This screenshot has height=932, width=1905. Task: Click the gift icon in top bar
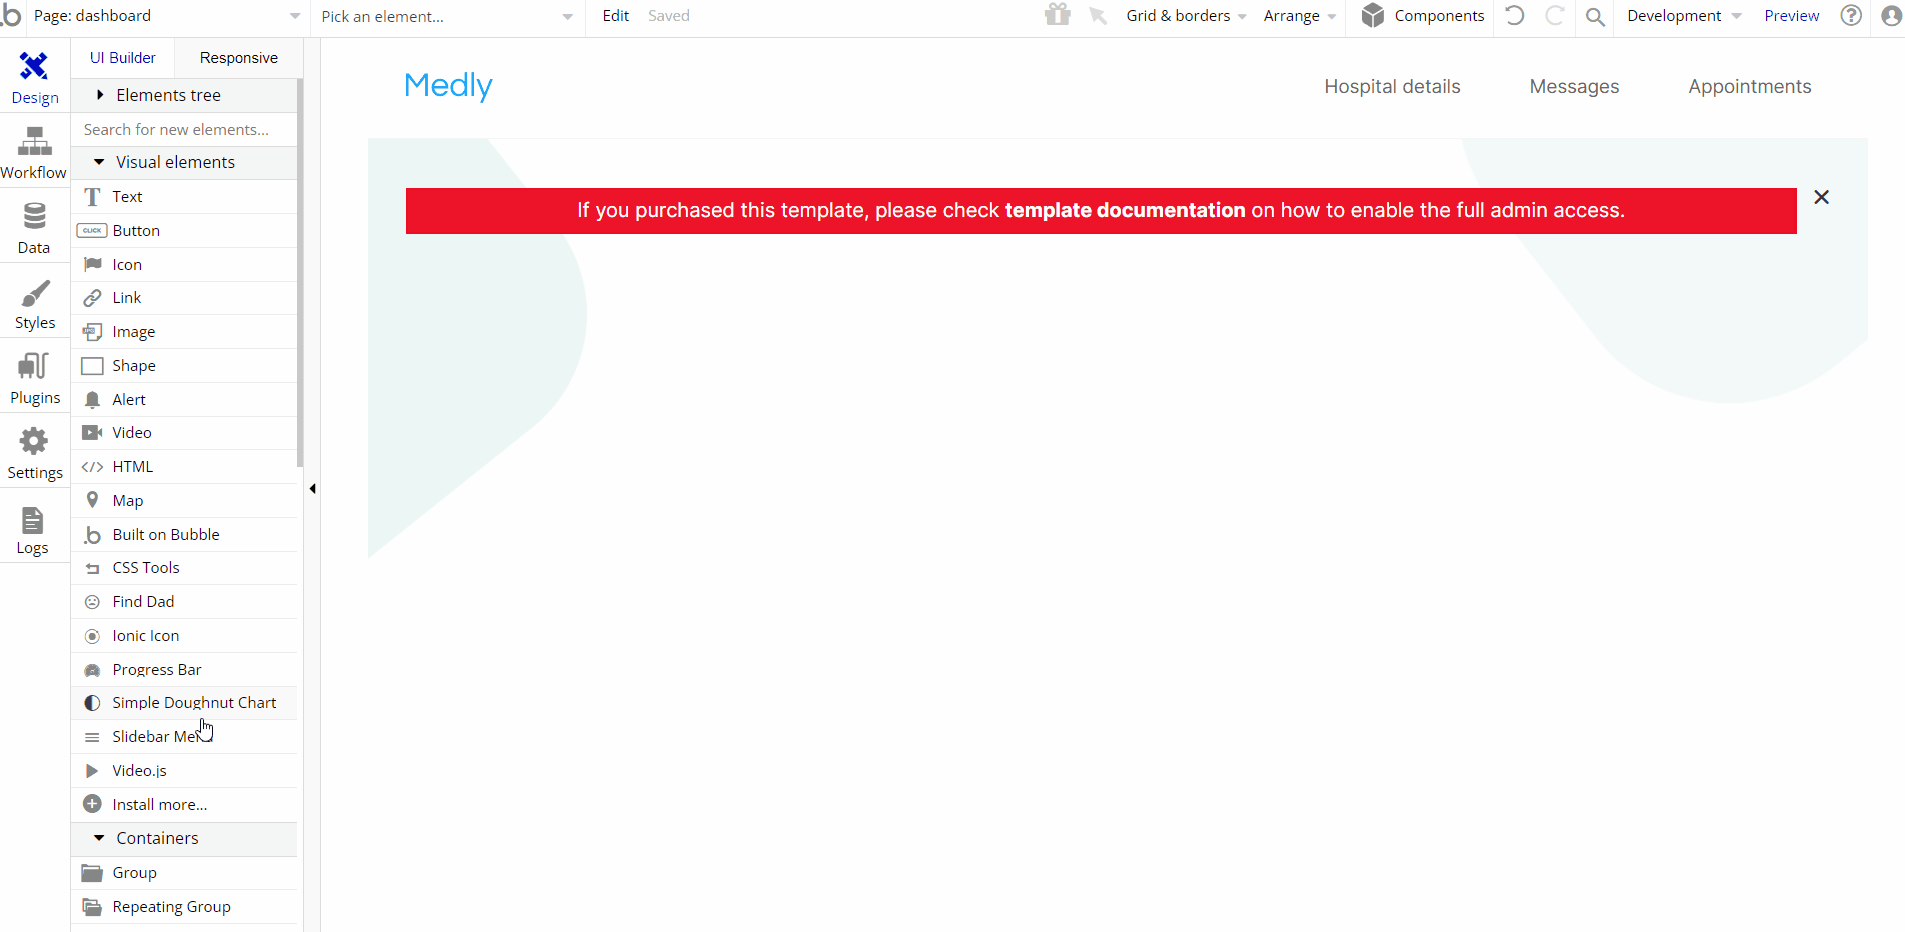(x=1057, y=15)
